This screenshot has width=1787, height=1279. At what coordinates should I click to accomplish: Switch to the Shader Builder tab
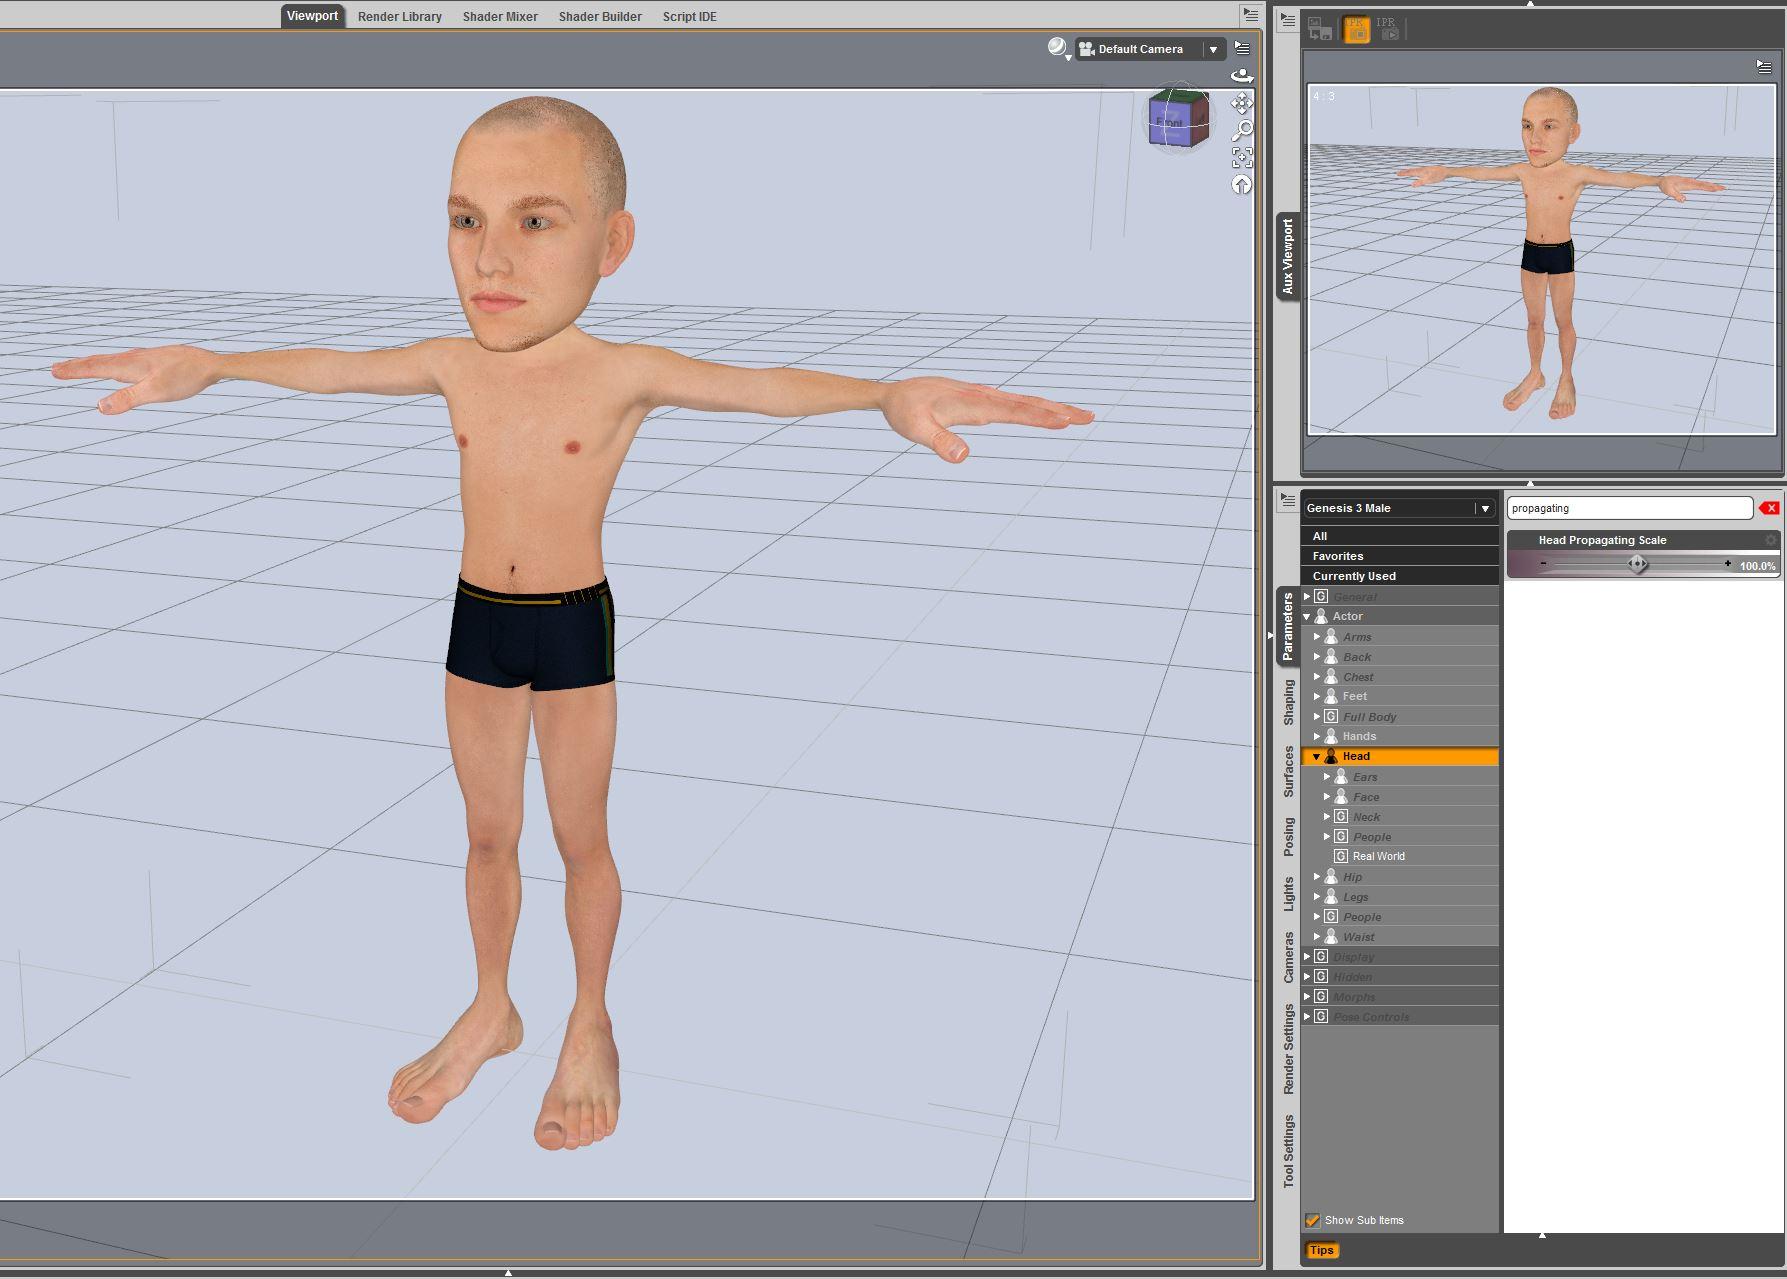[x=600, y=17]
